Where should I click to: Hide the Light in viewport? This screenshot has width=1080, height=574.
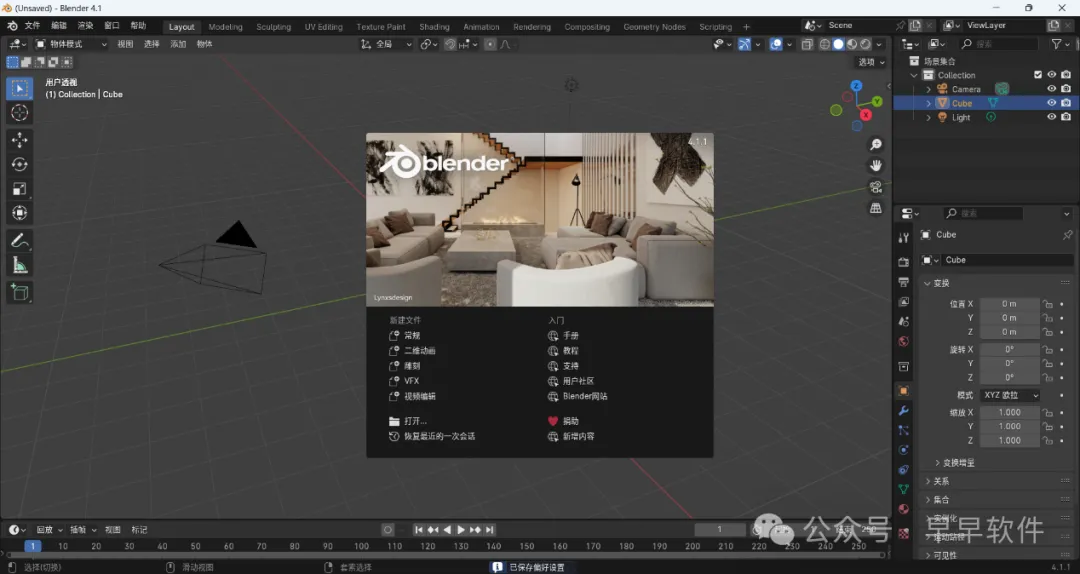click(x=1051, y=117)
